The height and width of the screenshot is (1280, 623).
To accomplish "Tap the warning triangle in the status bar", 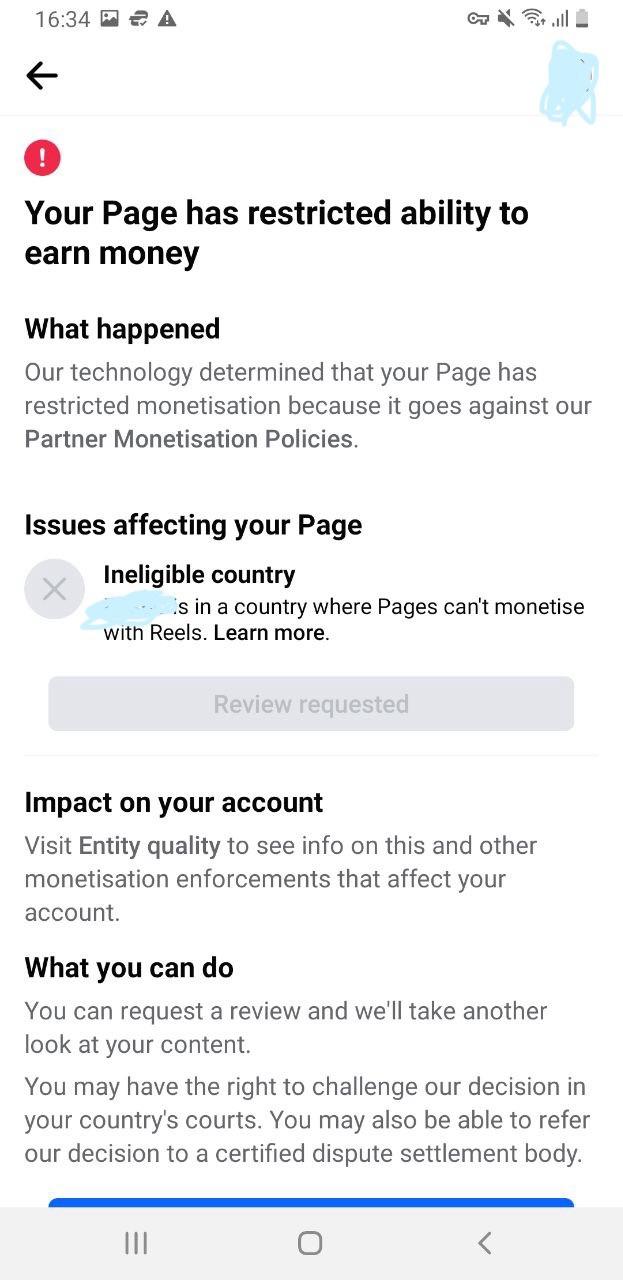I will (x=169, y=17).
